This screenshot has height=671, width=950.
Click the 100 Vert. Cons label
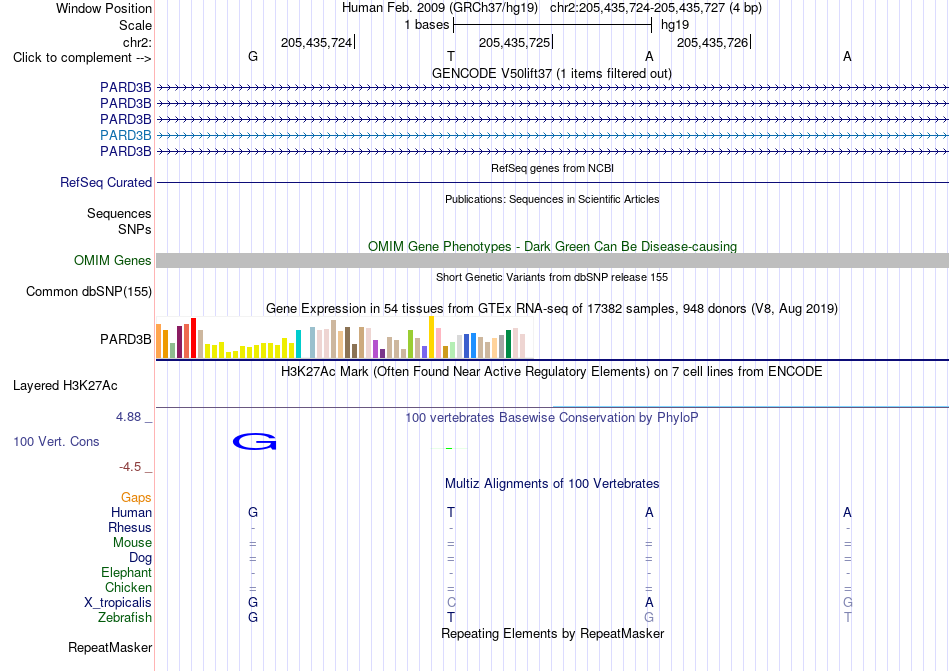56,441
